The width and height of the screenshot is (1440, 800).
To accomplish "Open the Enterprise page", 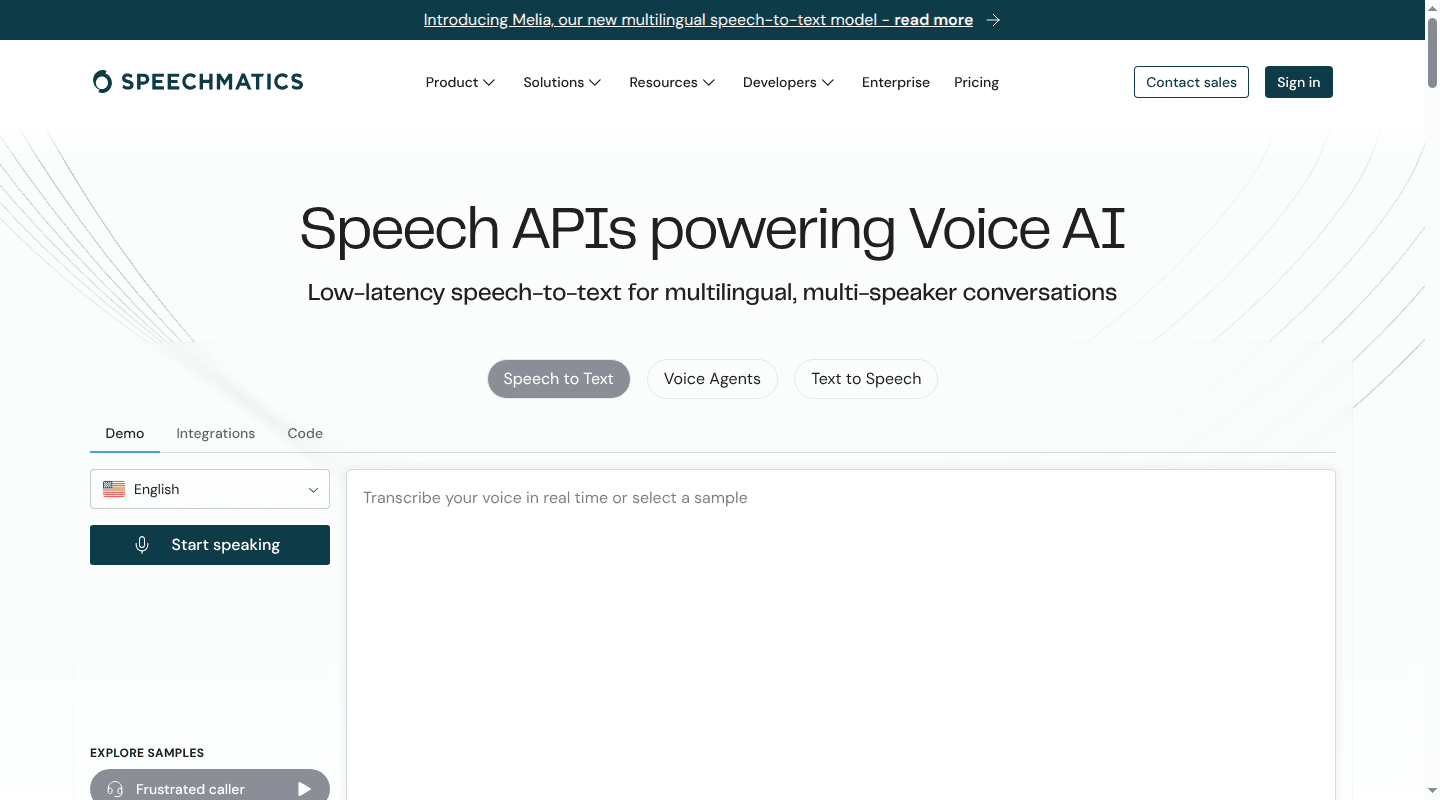I will click(x=896, y=82).
